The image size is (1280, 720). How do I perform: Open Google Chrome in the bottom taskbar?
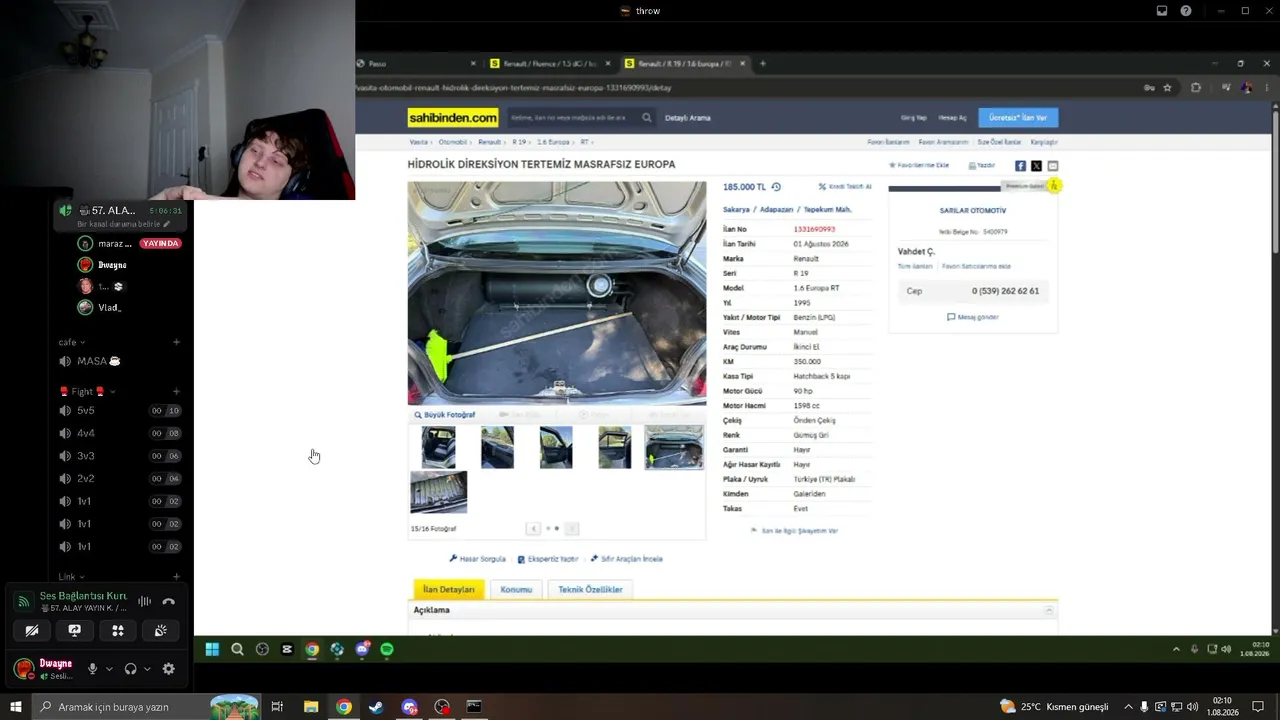click(x=344, y=707)
